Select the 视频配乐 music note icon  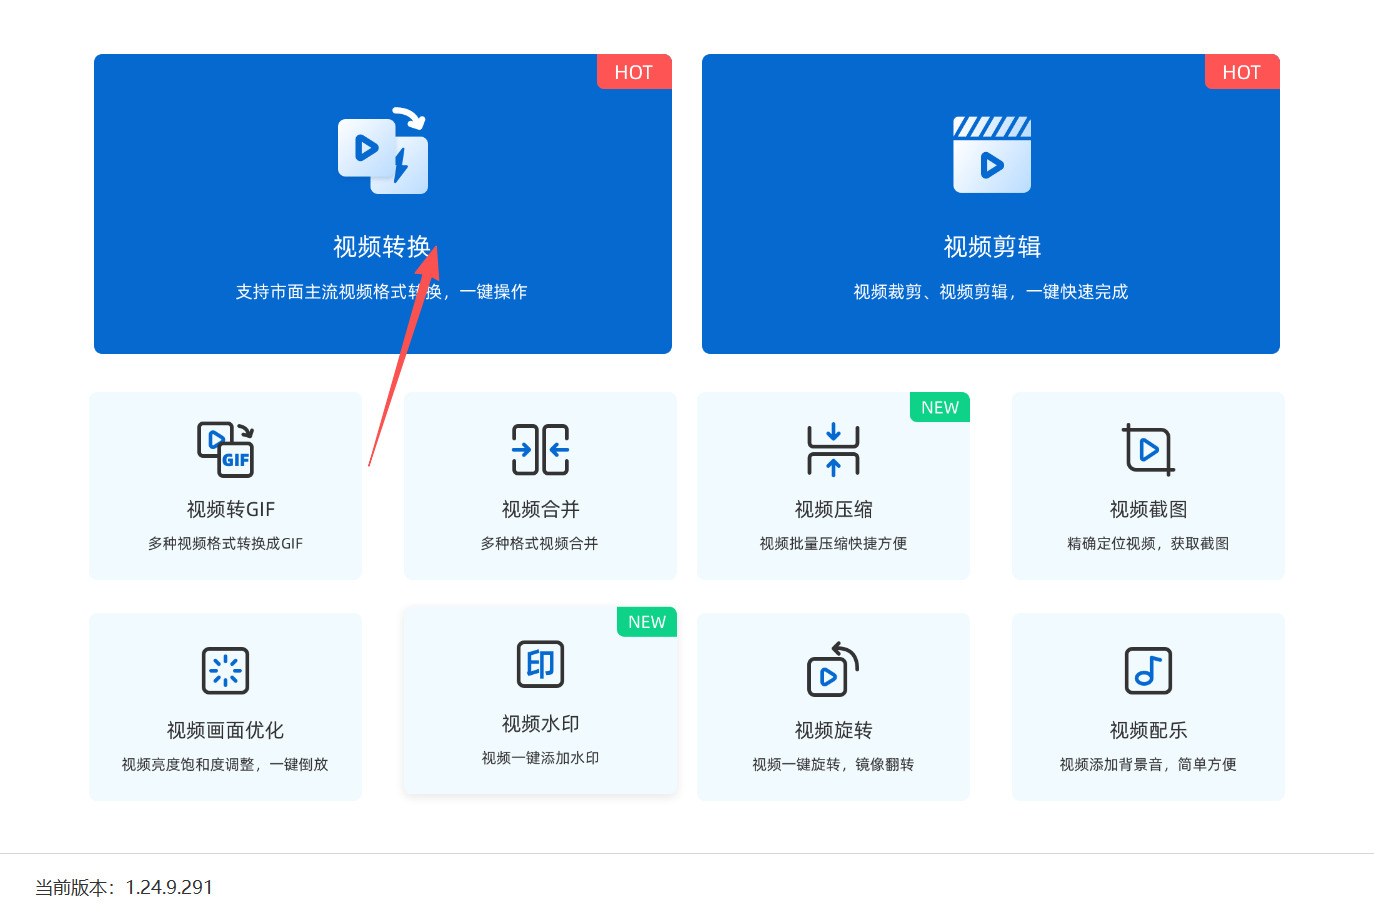(1148, 671)
